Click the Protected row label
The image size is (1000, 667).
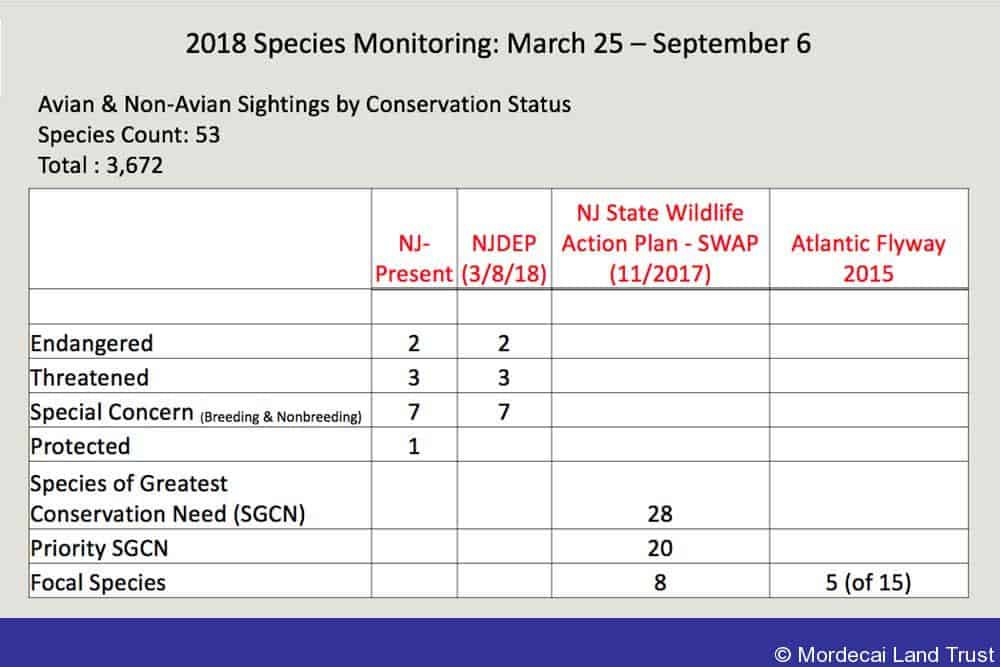pyautogui.click(x=80, y=446)
